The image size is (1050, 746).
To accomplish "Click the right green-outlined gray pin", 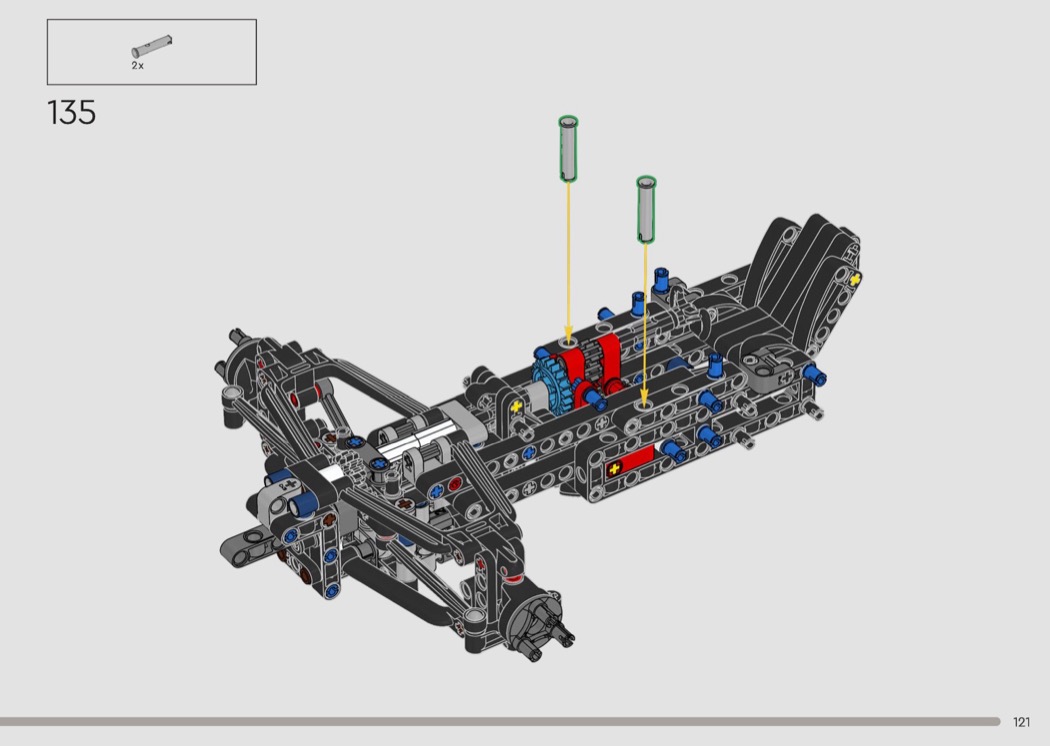I will [x=646, y=208].
